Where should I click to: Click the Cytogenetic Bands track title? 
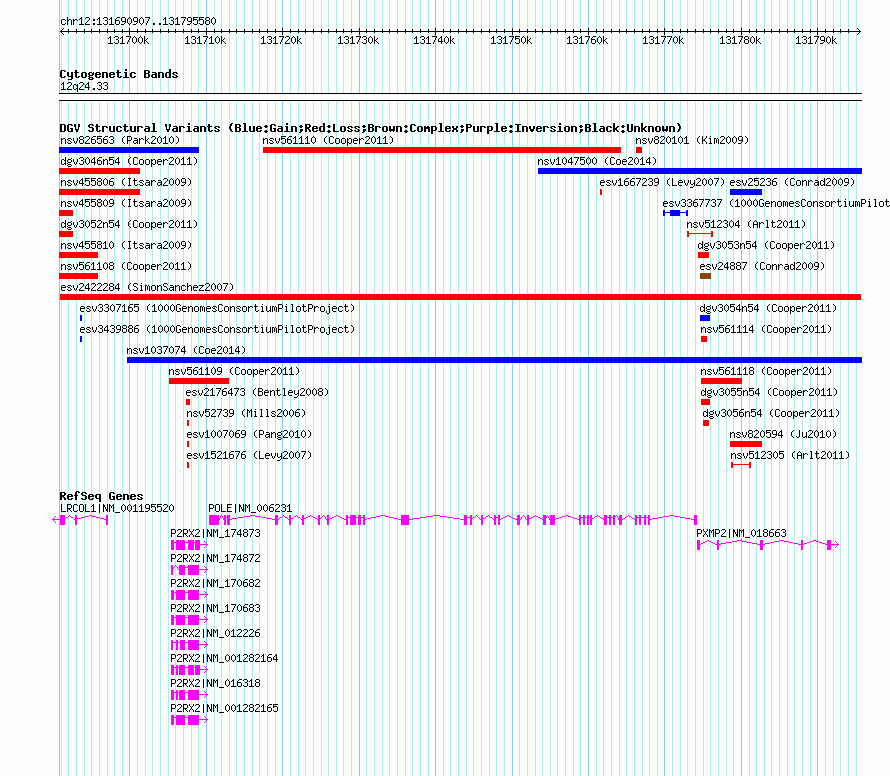pos(119,74)
